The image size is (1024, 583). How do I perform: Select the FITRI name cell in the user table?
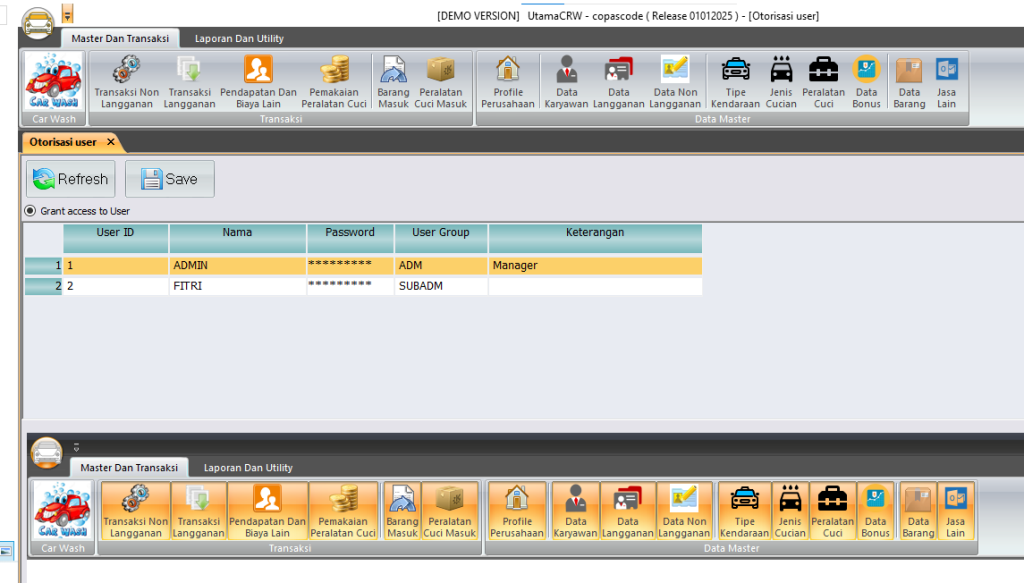pyautogui.click(x=237, y=286)
